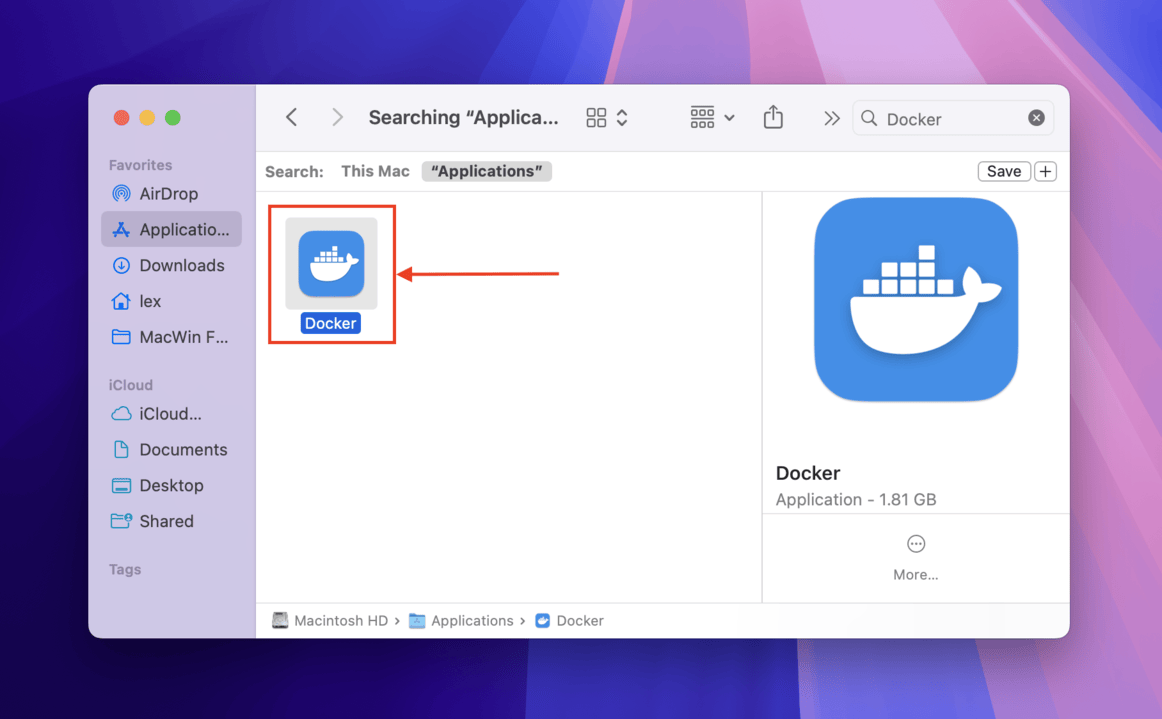Click into the Docker search field

953,119
